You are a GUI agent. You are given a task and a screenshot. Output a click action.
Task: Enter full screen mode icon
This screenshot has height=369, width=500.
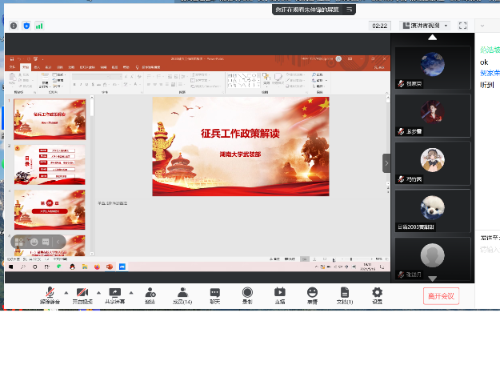pos(463,25)
